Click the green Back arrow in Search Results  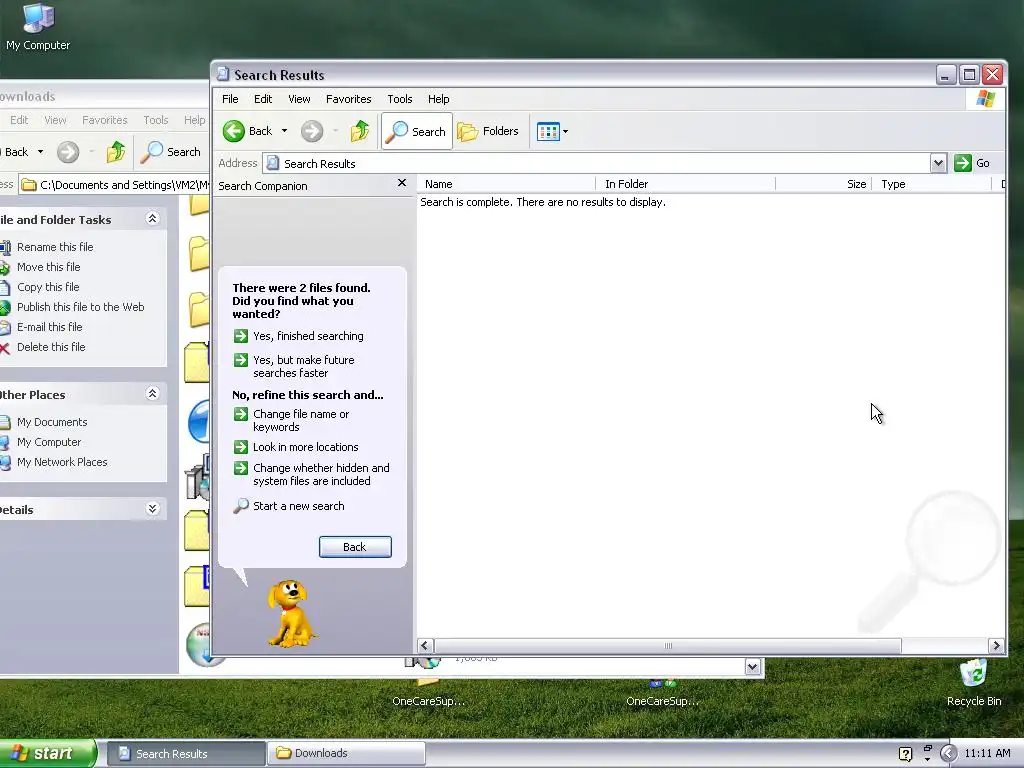click(x=234, y=131)
